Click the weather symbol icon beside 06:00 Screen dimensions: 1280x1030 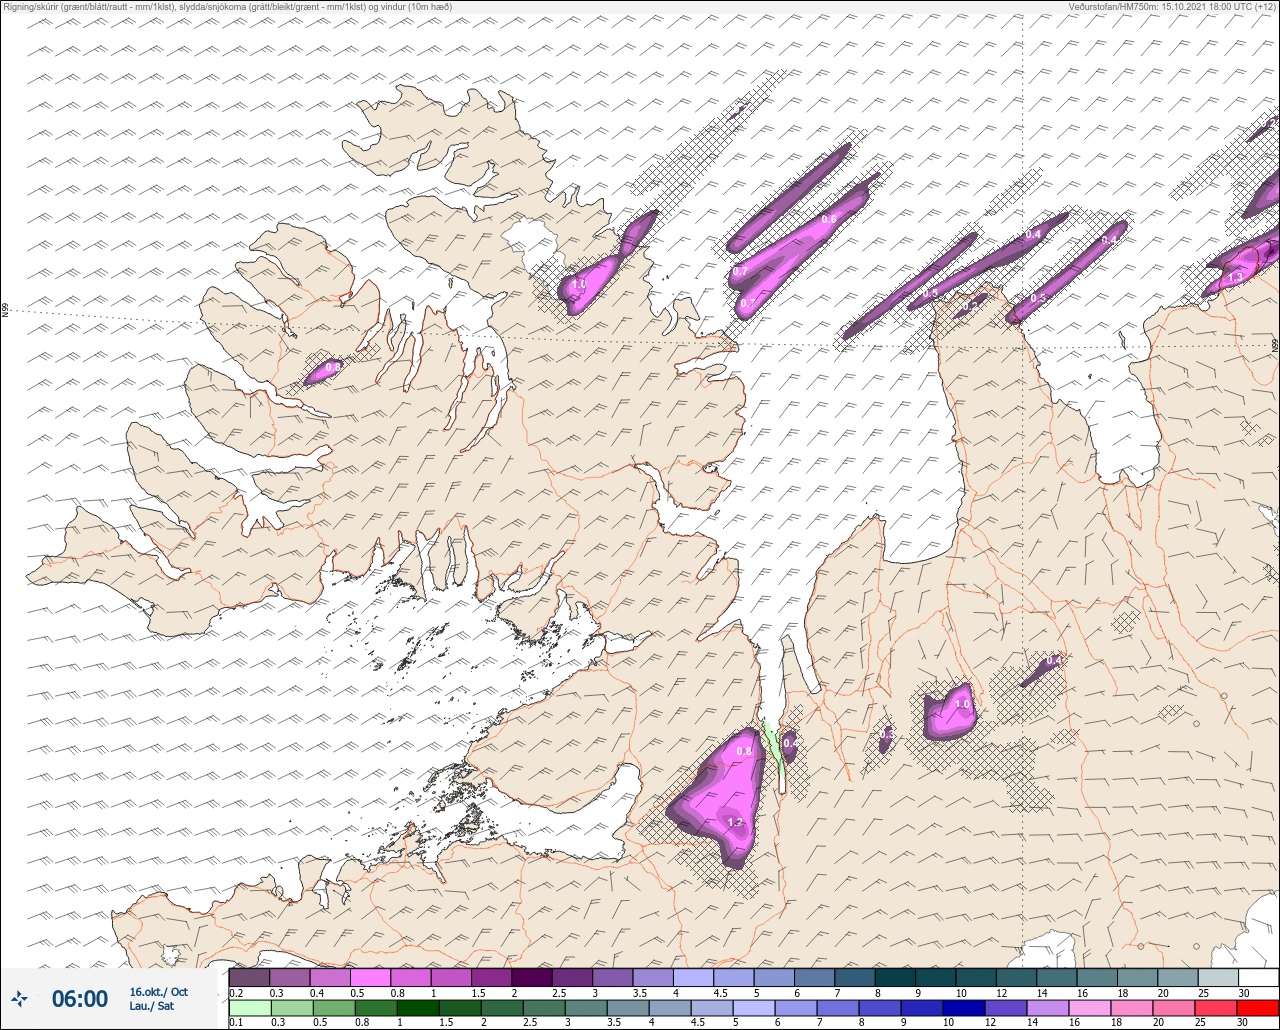[x=20, y=998]
